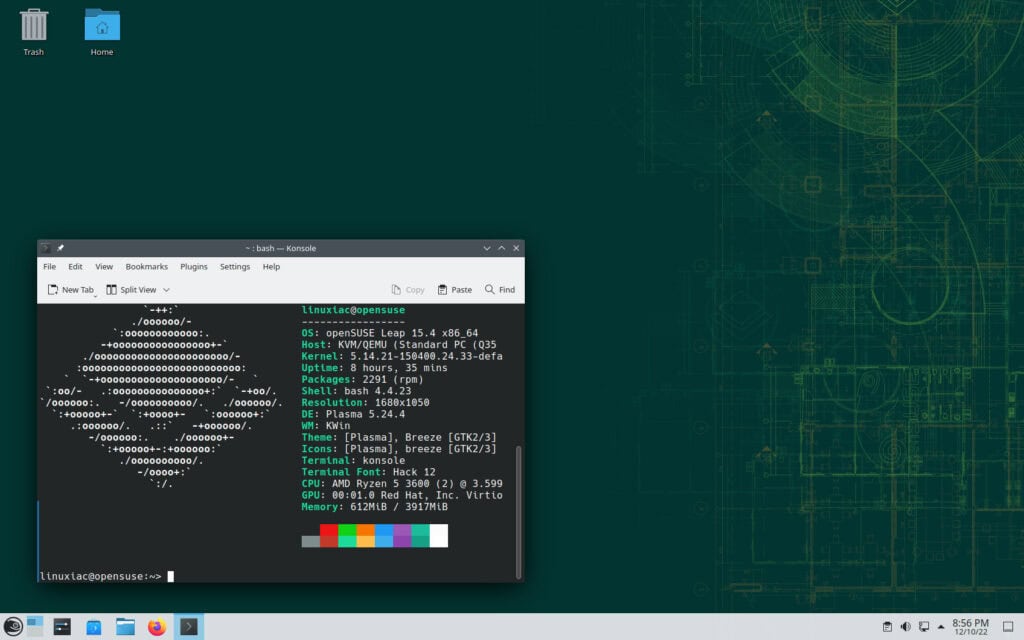This screenshot has width=1024, height=640.
Task: Show hidden system tray icons
Action: click(940, 627)
